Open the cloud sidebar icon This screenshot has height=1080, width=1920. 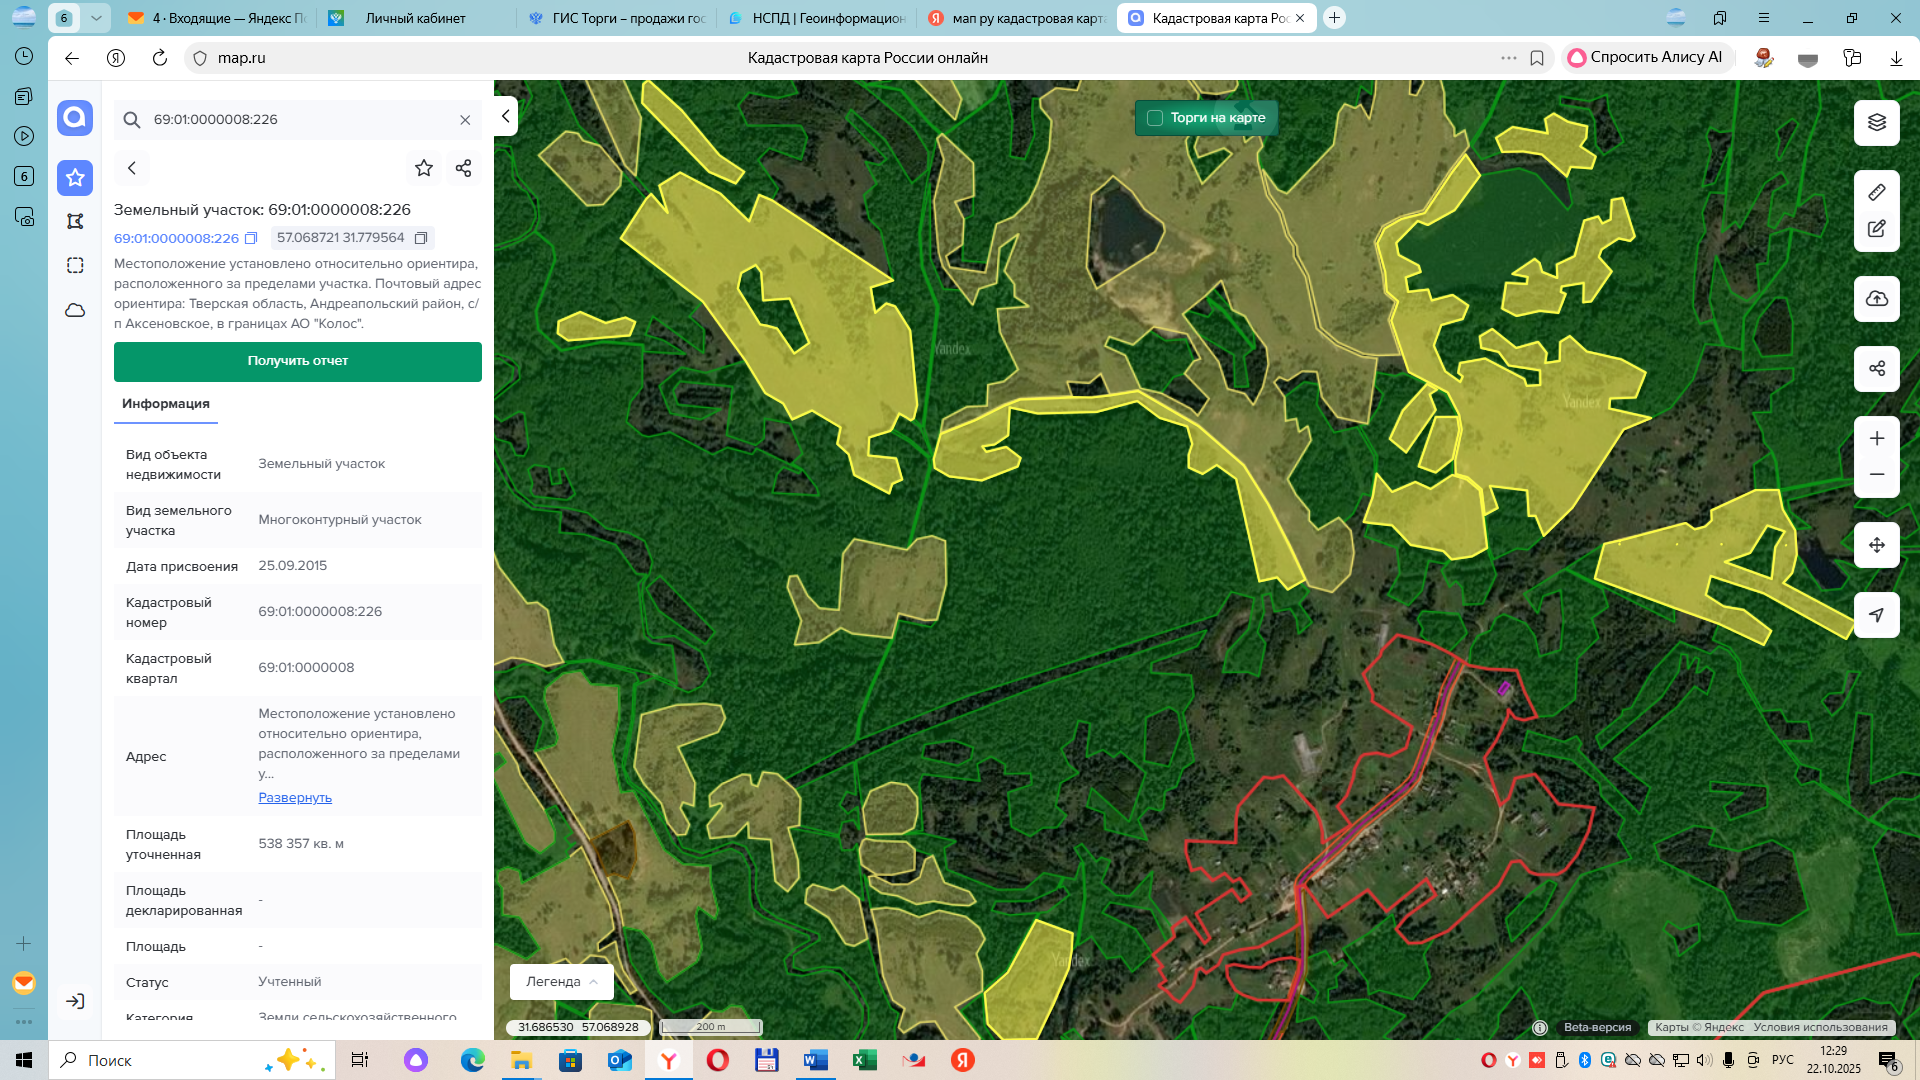(75, 310)
